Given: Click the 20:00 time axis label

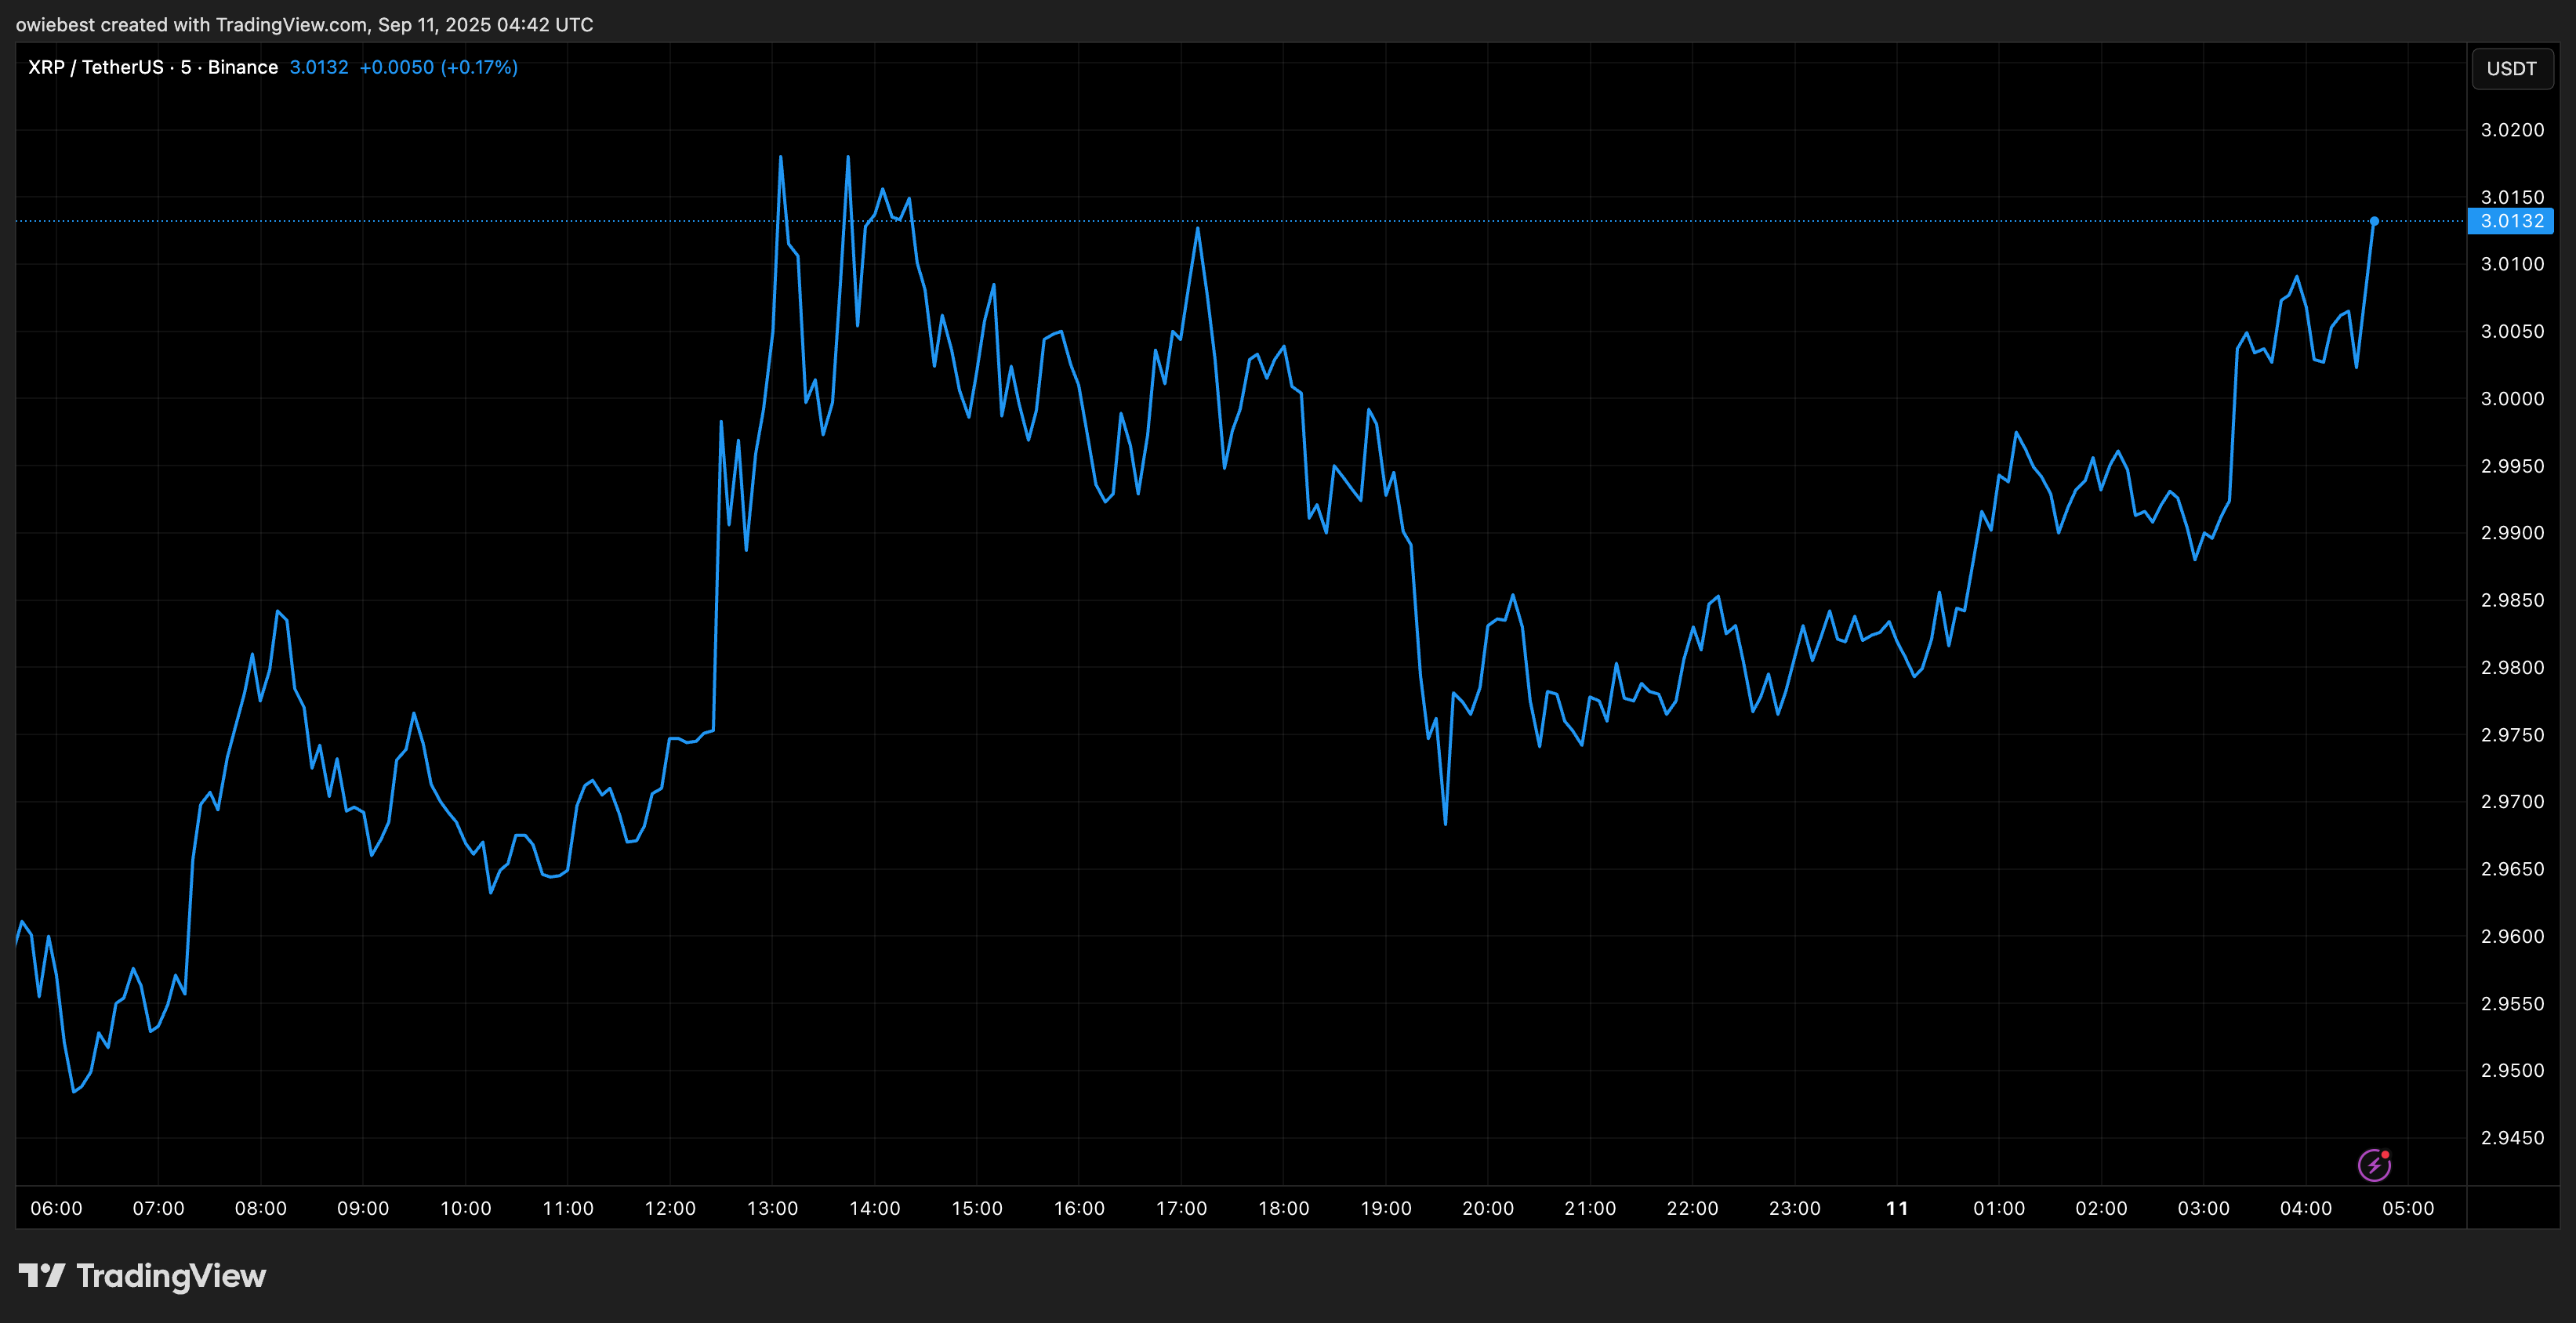Looking at the screenshot, I should point(1488,1208).
